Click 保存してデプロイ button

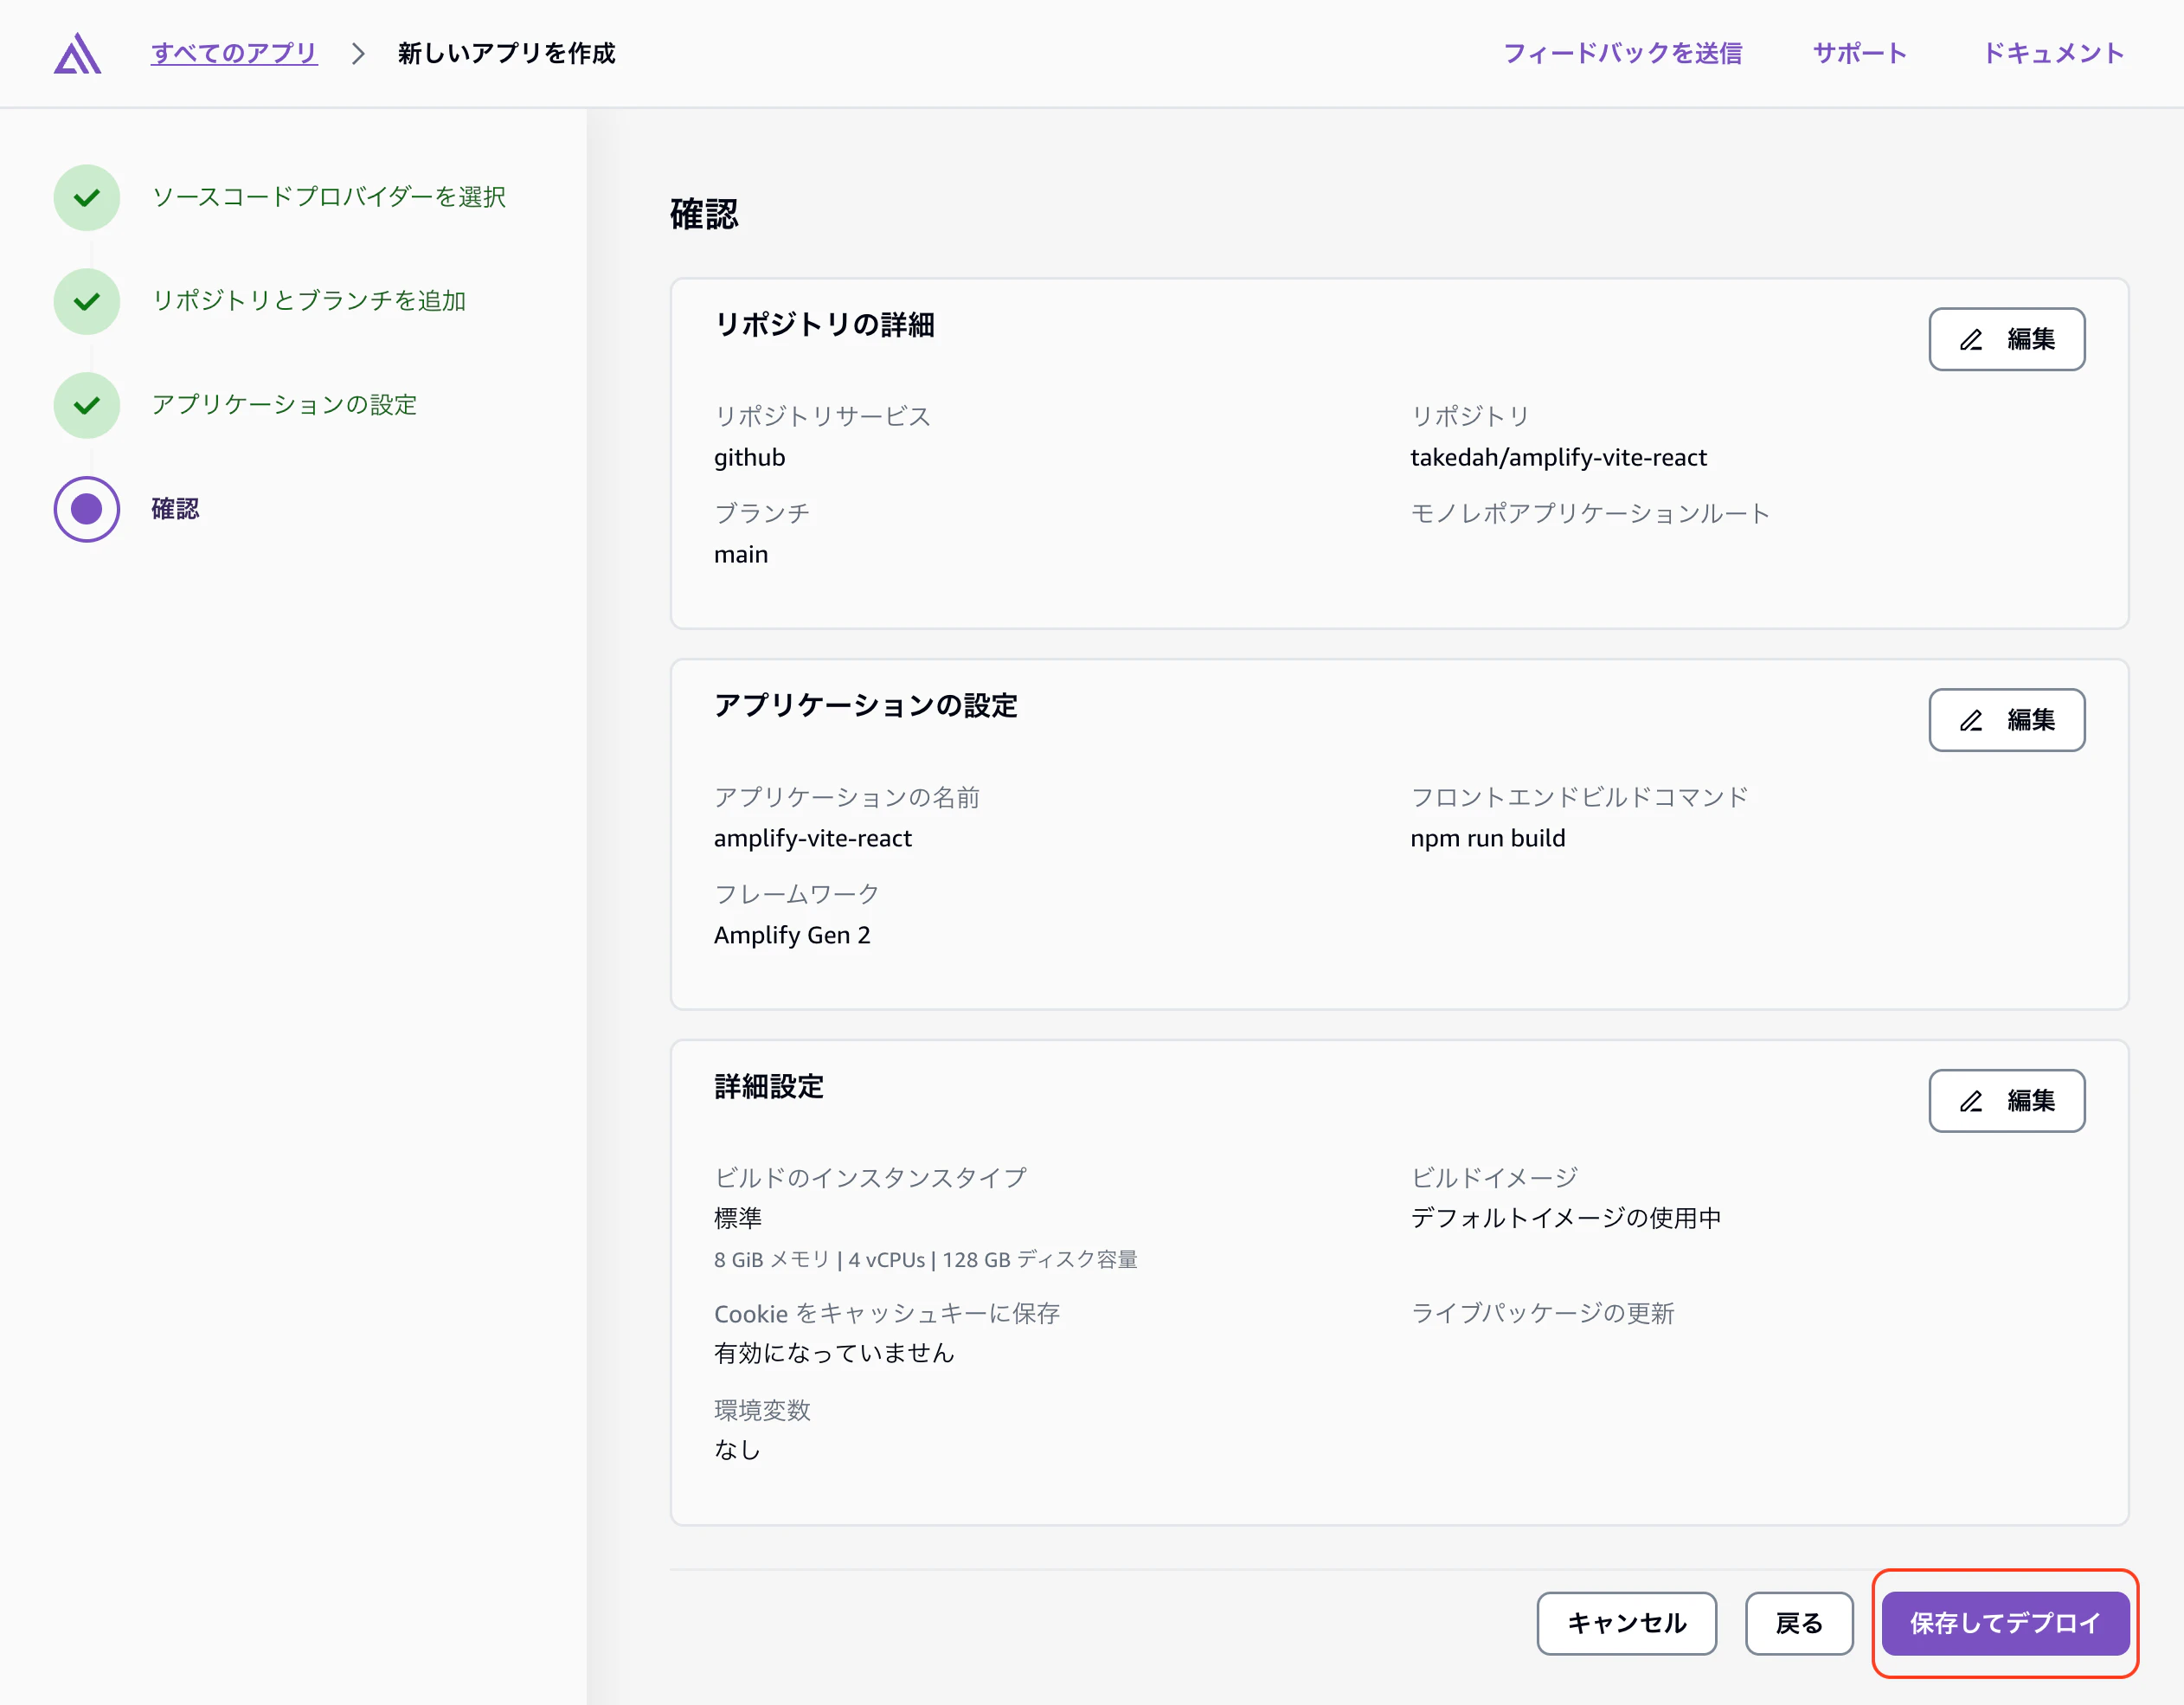tap(2005, 1623)
